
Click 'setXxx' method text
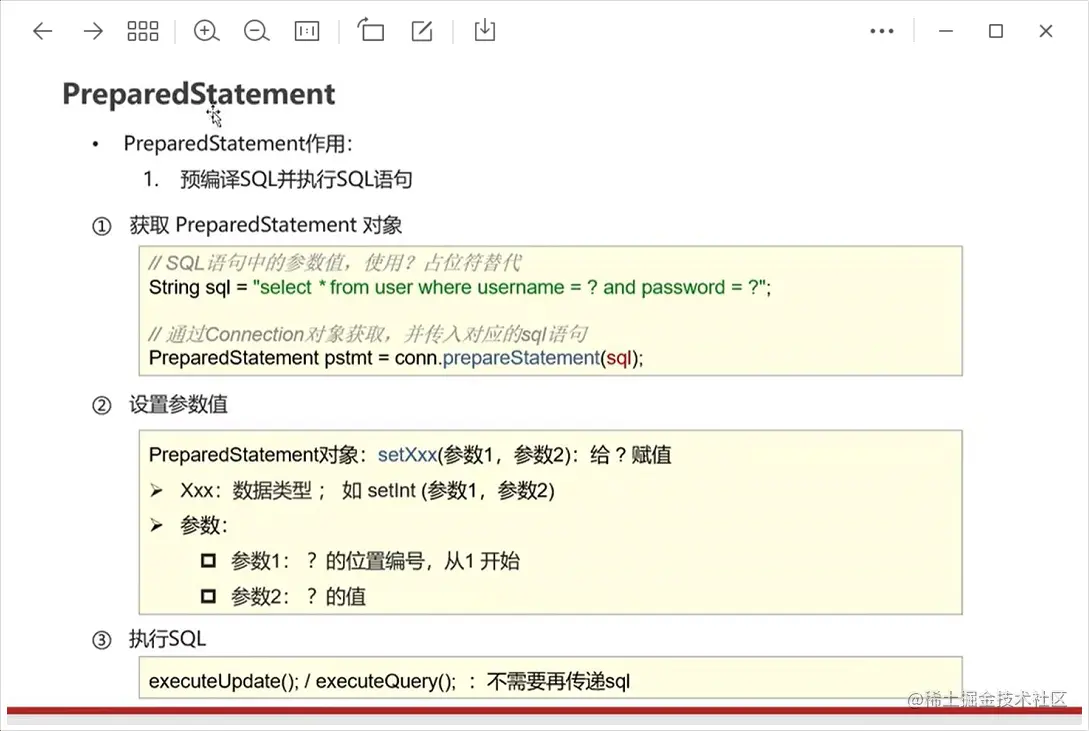click(x=407, y=455)
